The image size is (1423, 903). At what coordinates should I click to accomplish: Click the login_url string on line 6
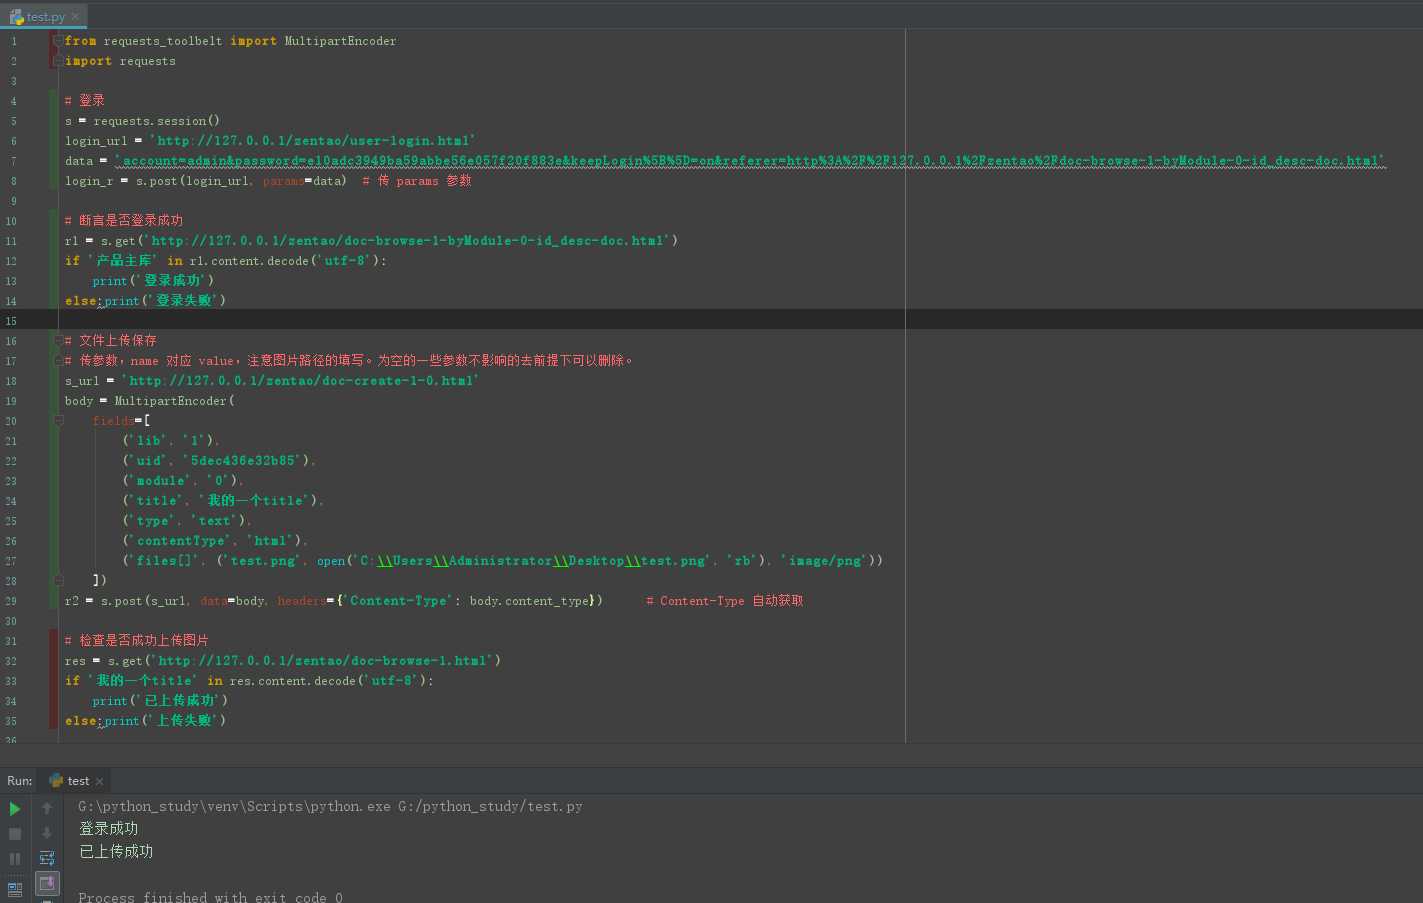click(x=313, y=141)
